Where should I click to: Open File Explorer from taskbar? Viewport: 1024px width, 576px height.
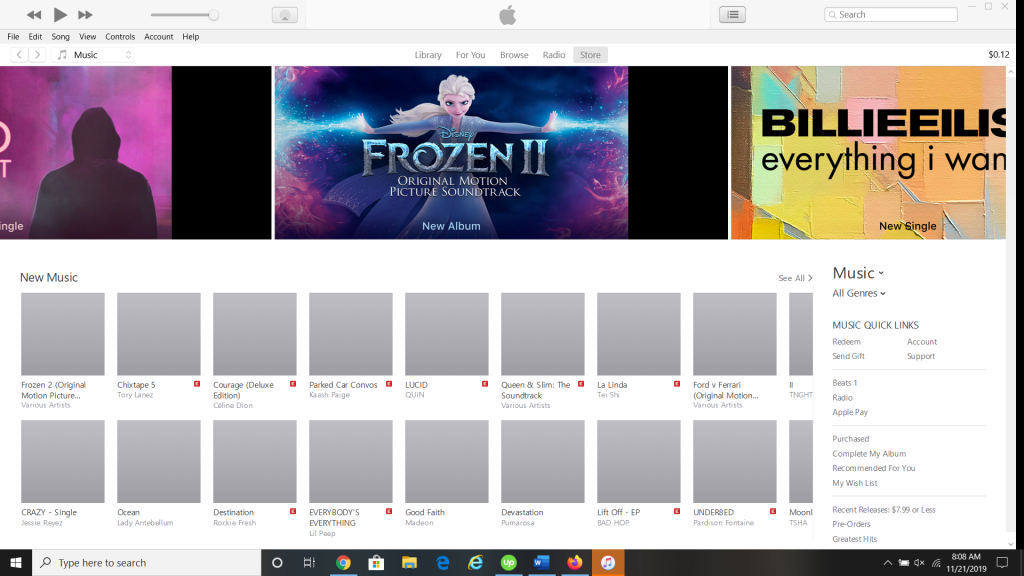pos(409,562)
